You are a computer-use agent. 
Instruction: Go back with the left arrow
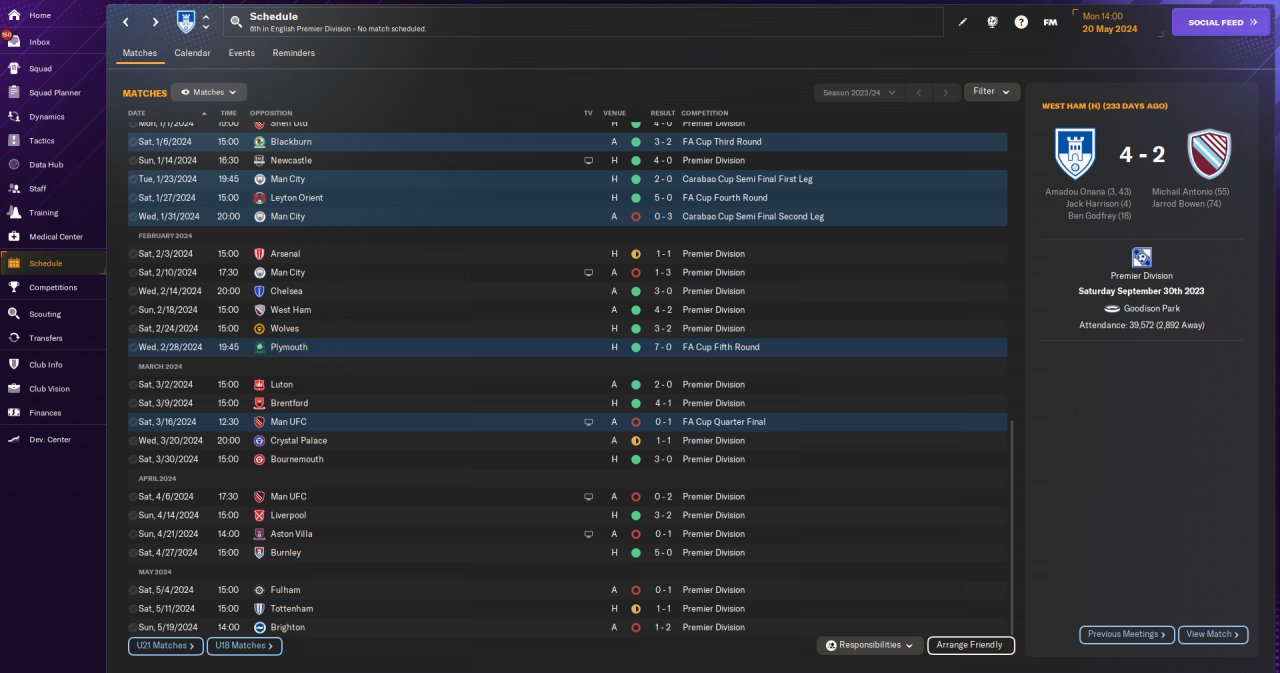coord(125,22)
